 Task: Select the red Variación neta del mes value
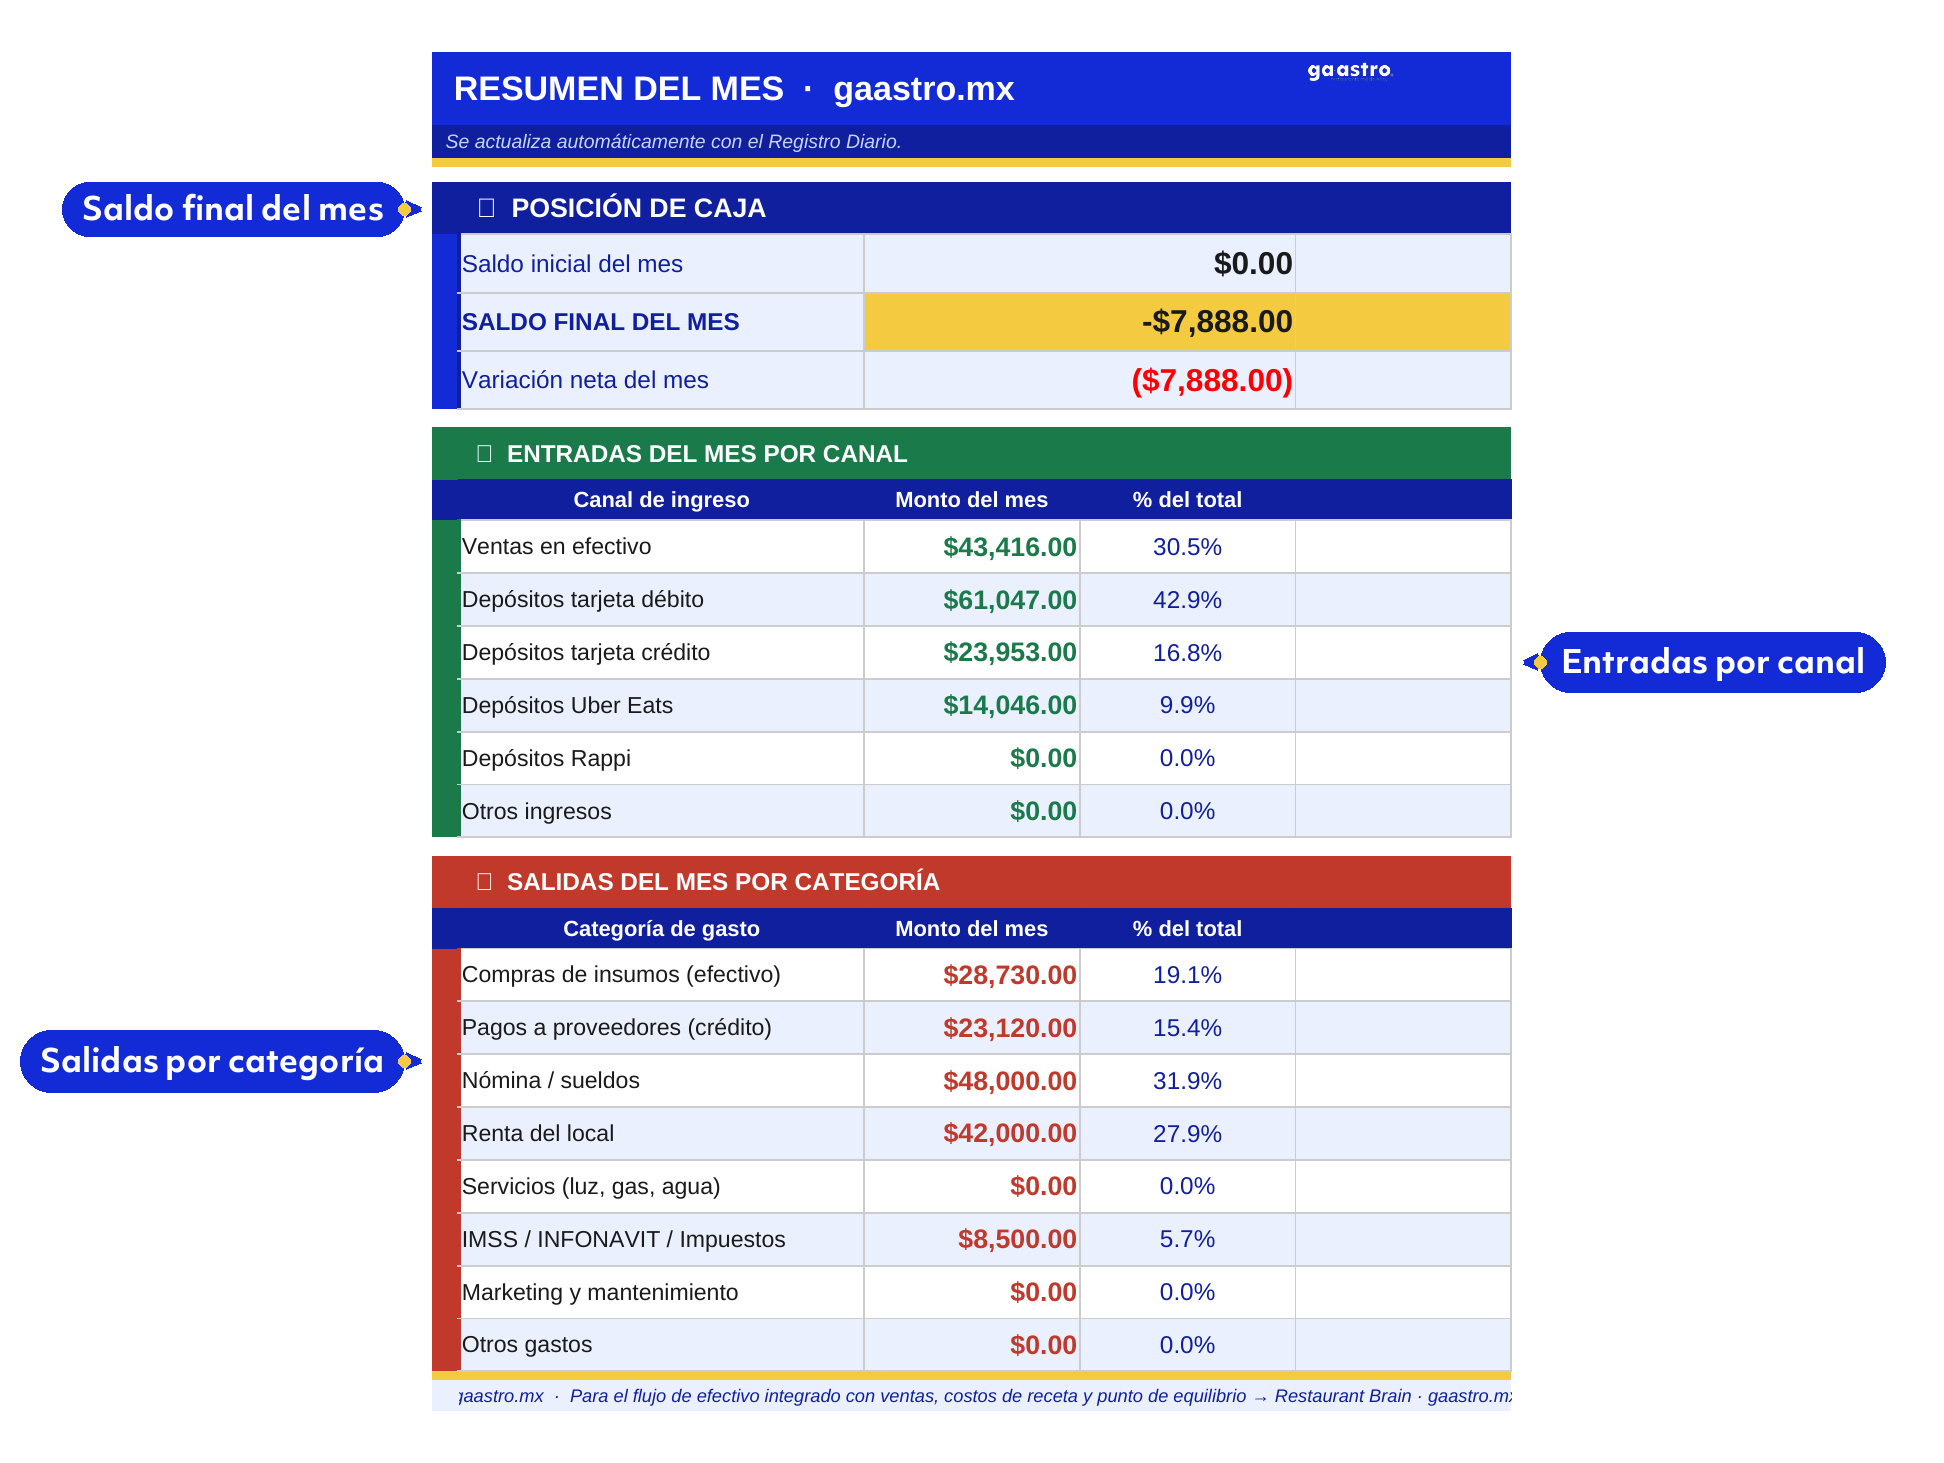(1211, 380)
